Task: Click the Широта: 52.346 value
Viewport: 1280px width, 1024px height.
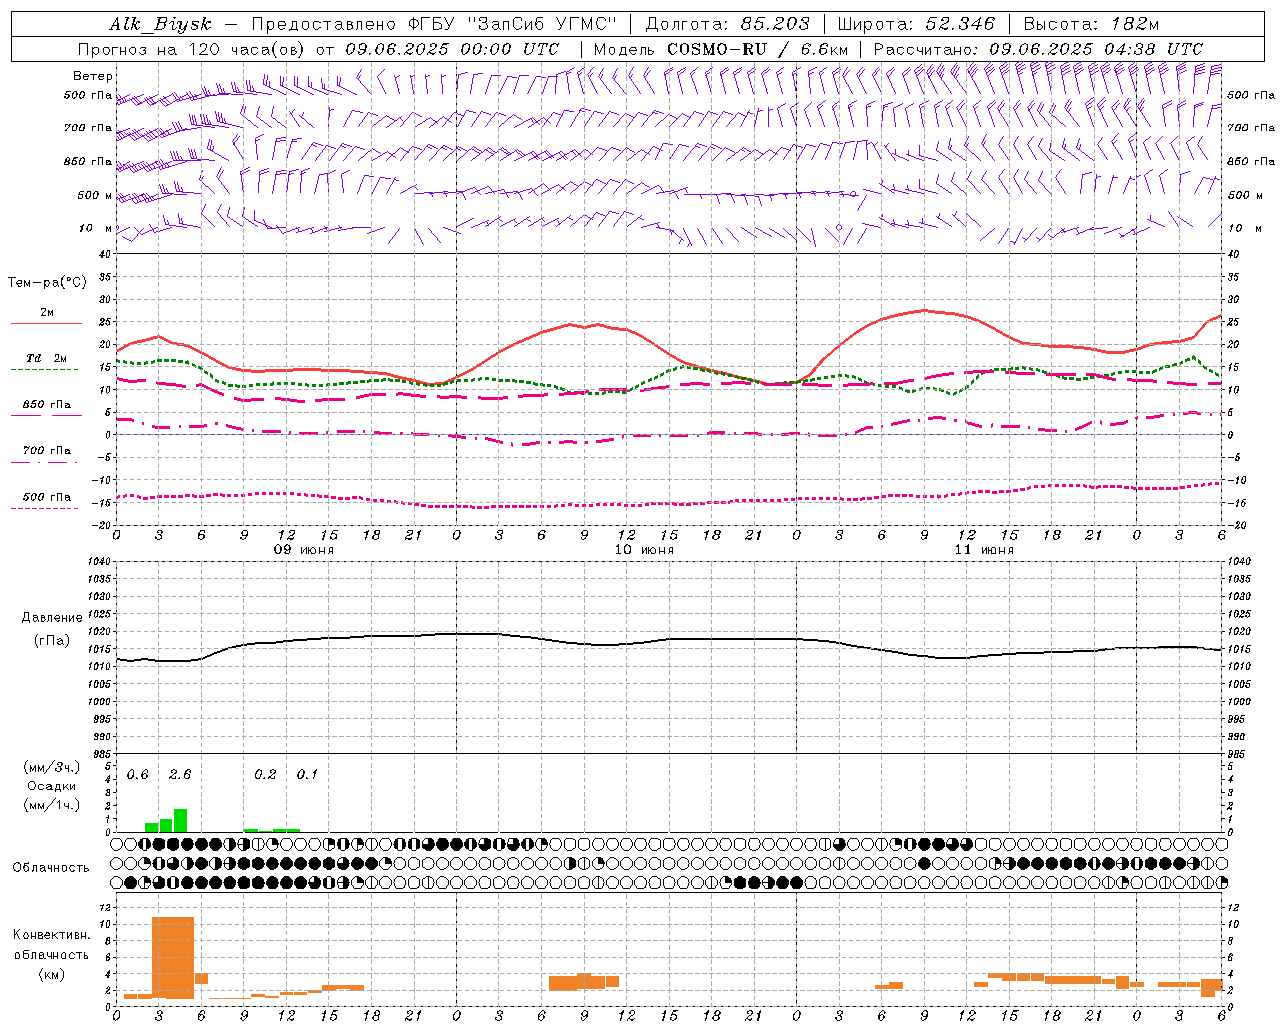Action: (916, 24)
